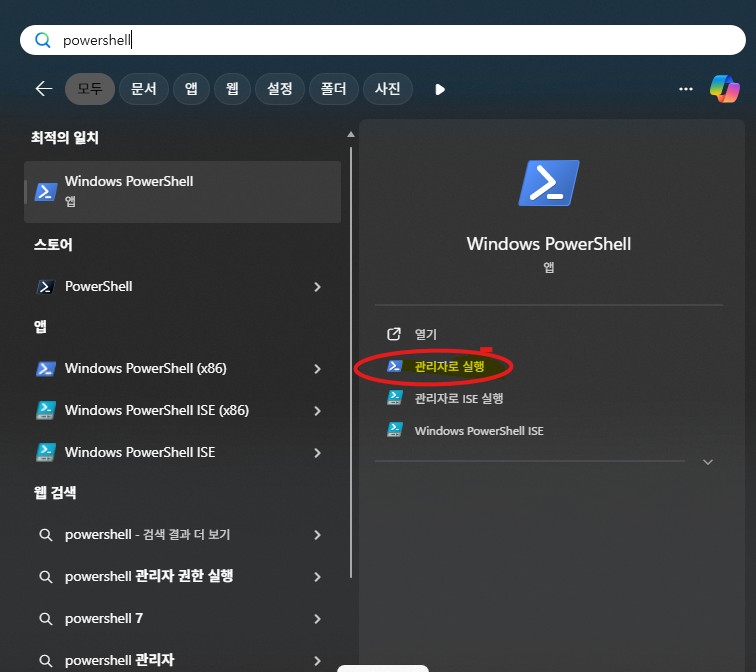Expand the PowerShell store result chevron
Screen dimensions: 756x672
pyautogui.click(x=317, y=287)
